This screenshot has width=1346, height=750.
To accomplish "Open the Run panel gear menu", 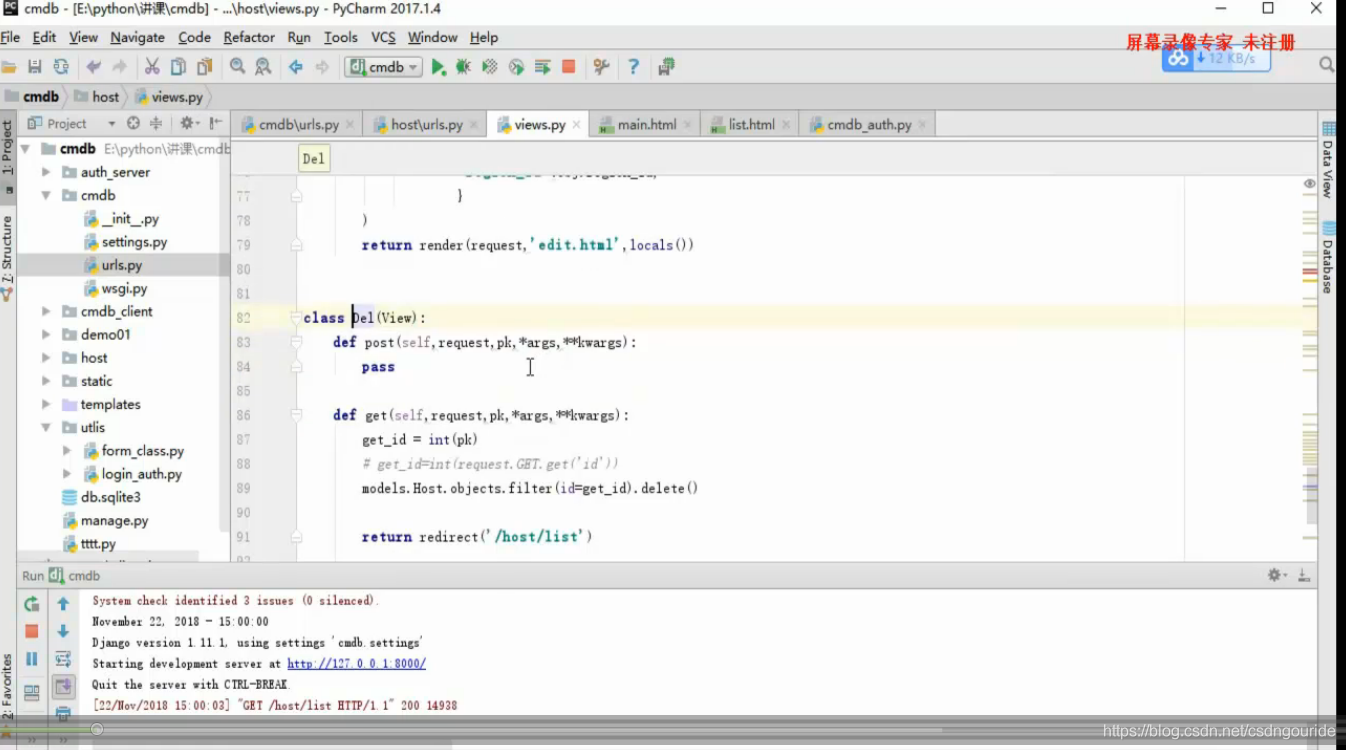I will coord(1275,575).
